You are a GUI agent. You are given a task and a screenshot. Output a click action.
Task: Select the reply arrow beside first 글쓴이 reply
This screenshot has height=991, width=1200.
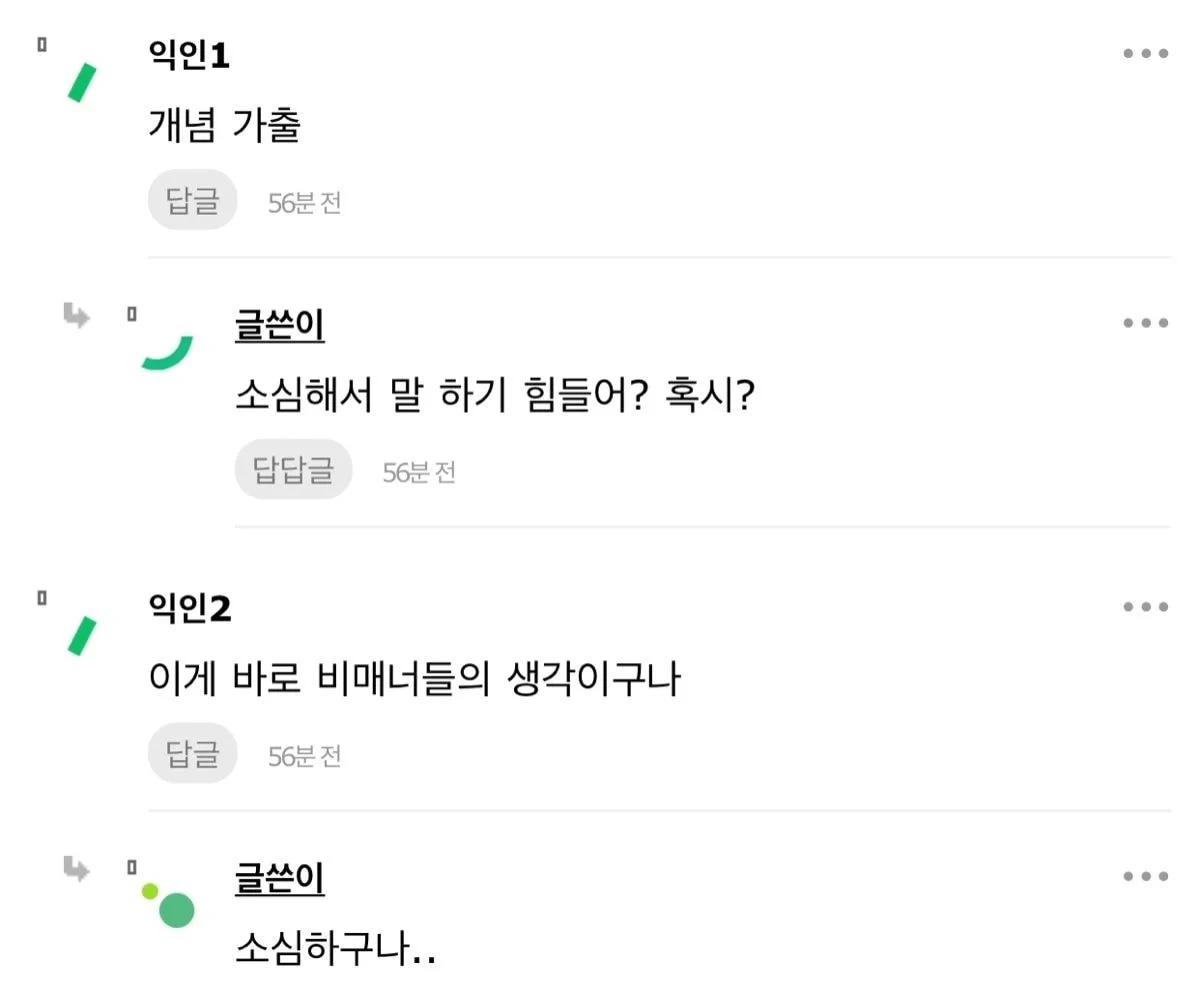coord(77,316)
